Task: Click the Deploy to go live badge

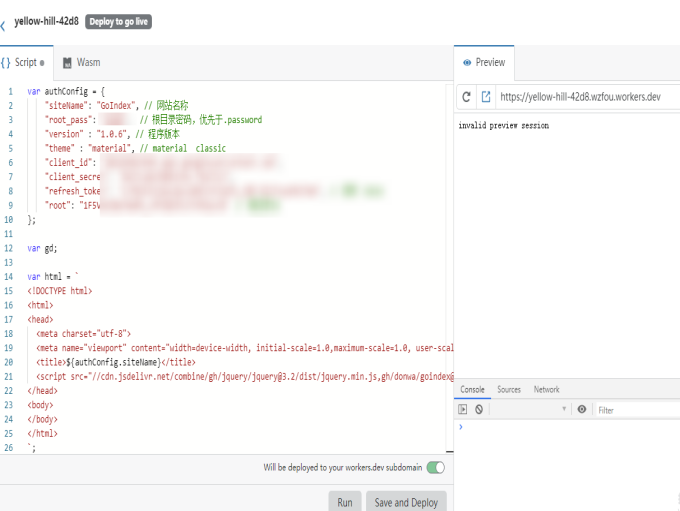Action: pos(118,22)
